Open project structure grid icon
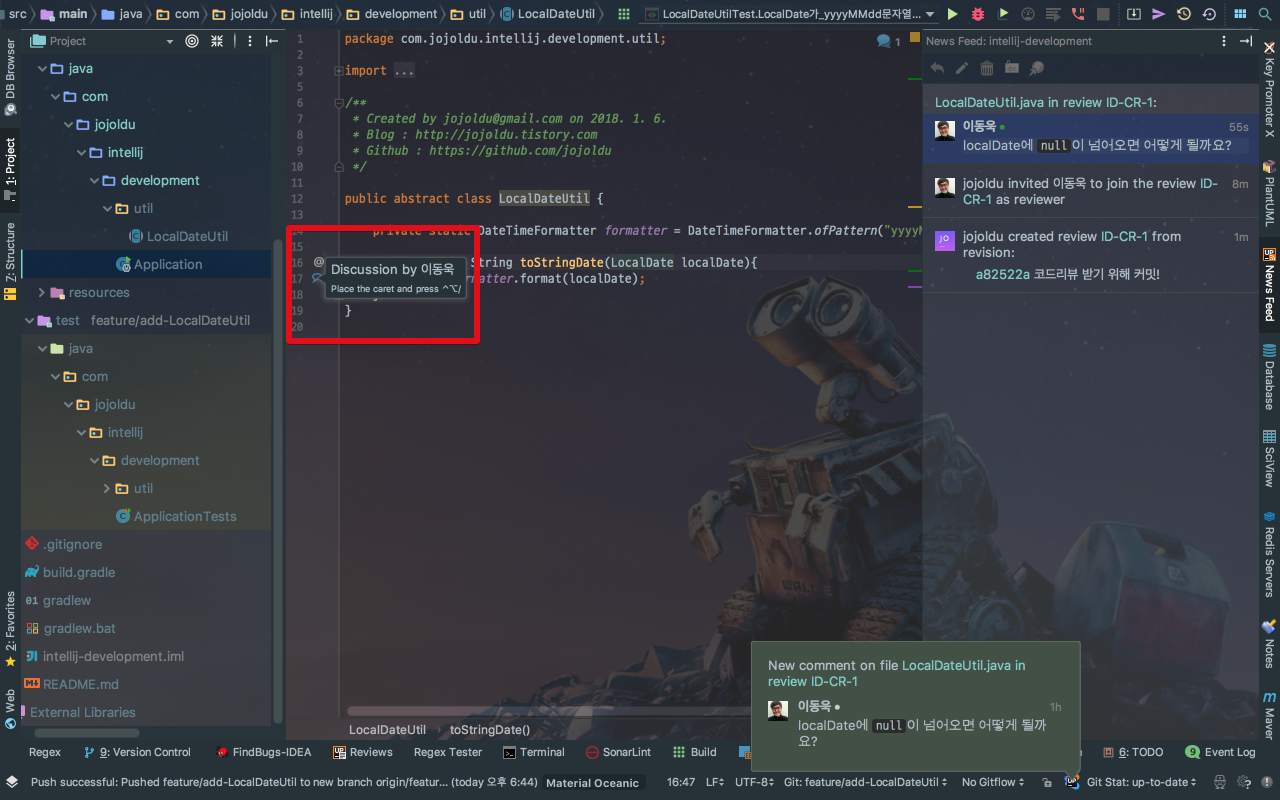 [1240, 14]
